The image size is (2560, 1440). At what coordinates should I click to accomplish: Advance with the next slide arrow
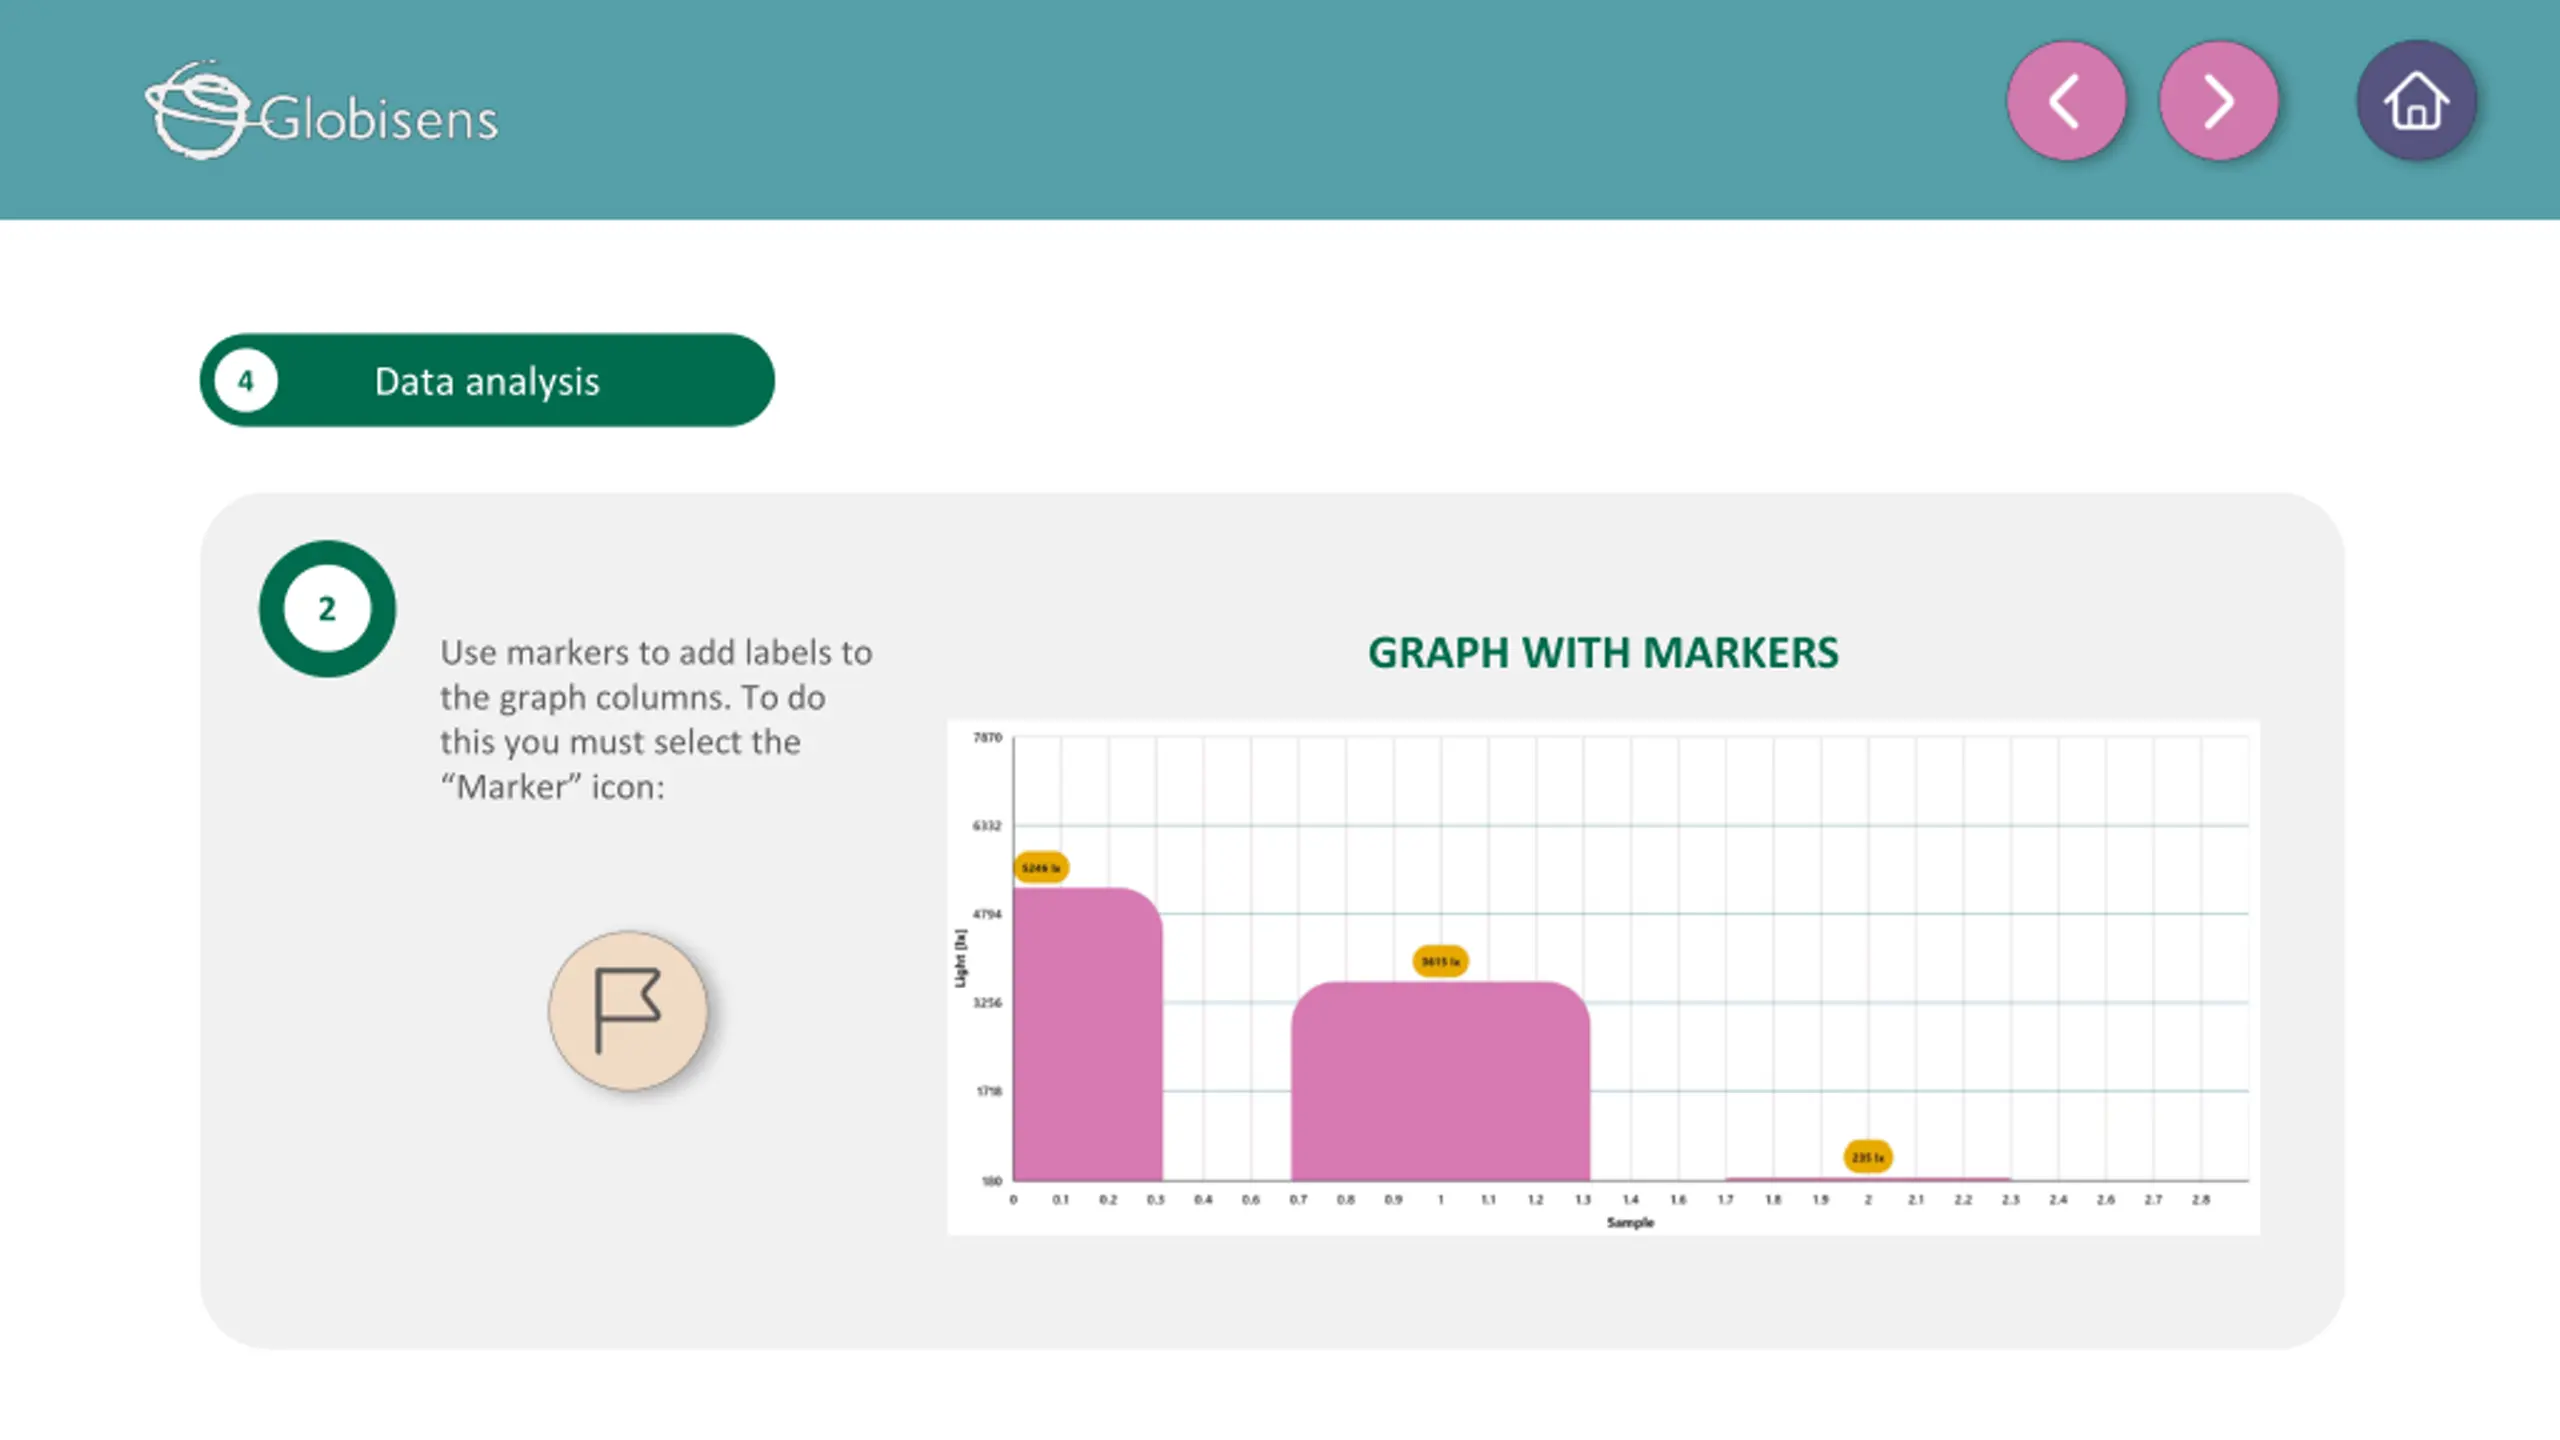click(2219, 101)
